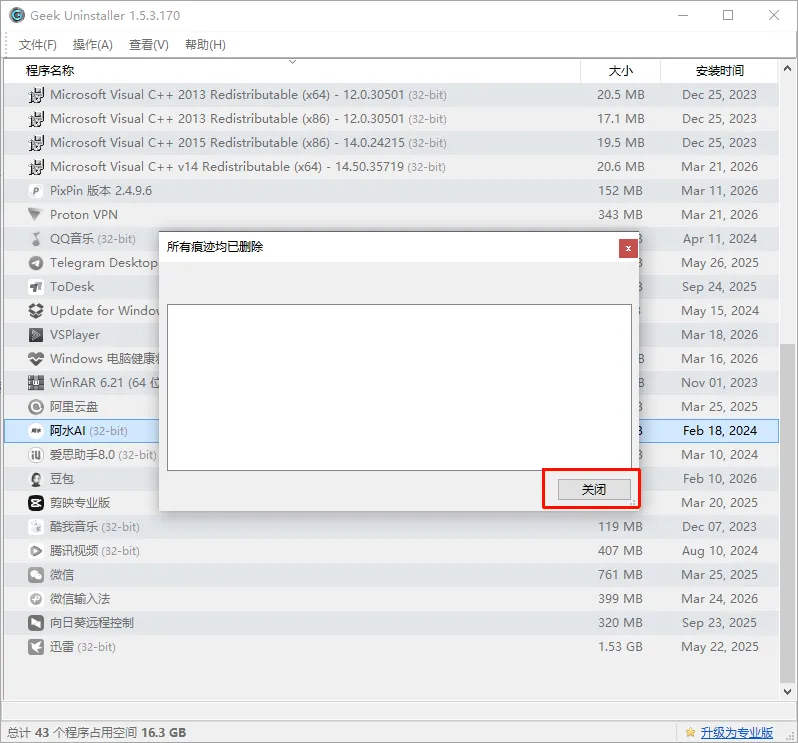Viewport: 798px width, 743px height.
Task: Click the 微信 app icon
Action: coord(36,575)
